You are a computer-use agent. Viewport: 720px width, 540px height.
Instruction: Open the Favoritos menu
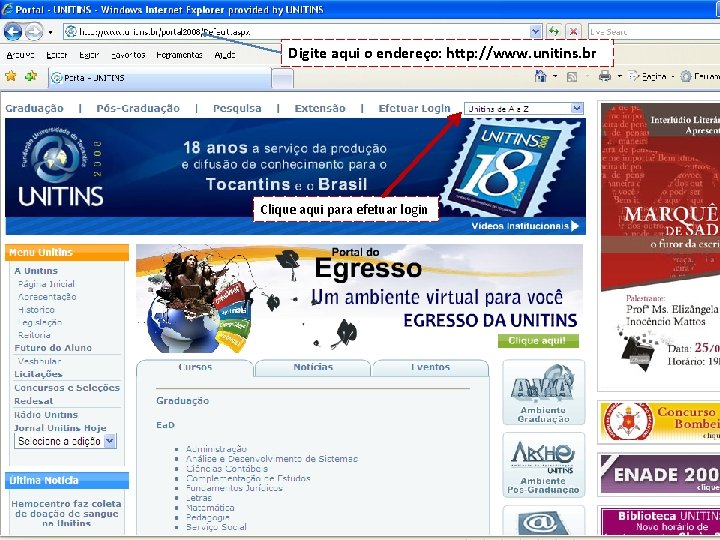point(128,55)
